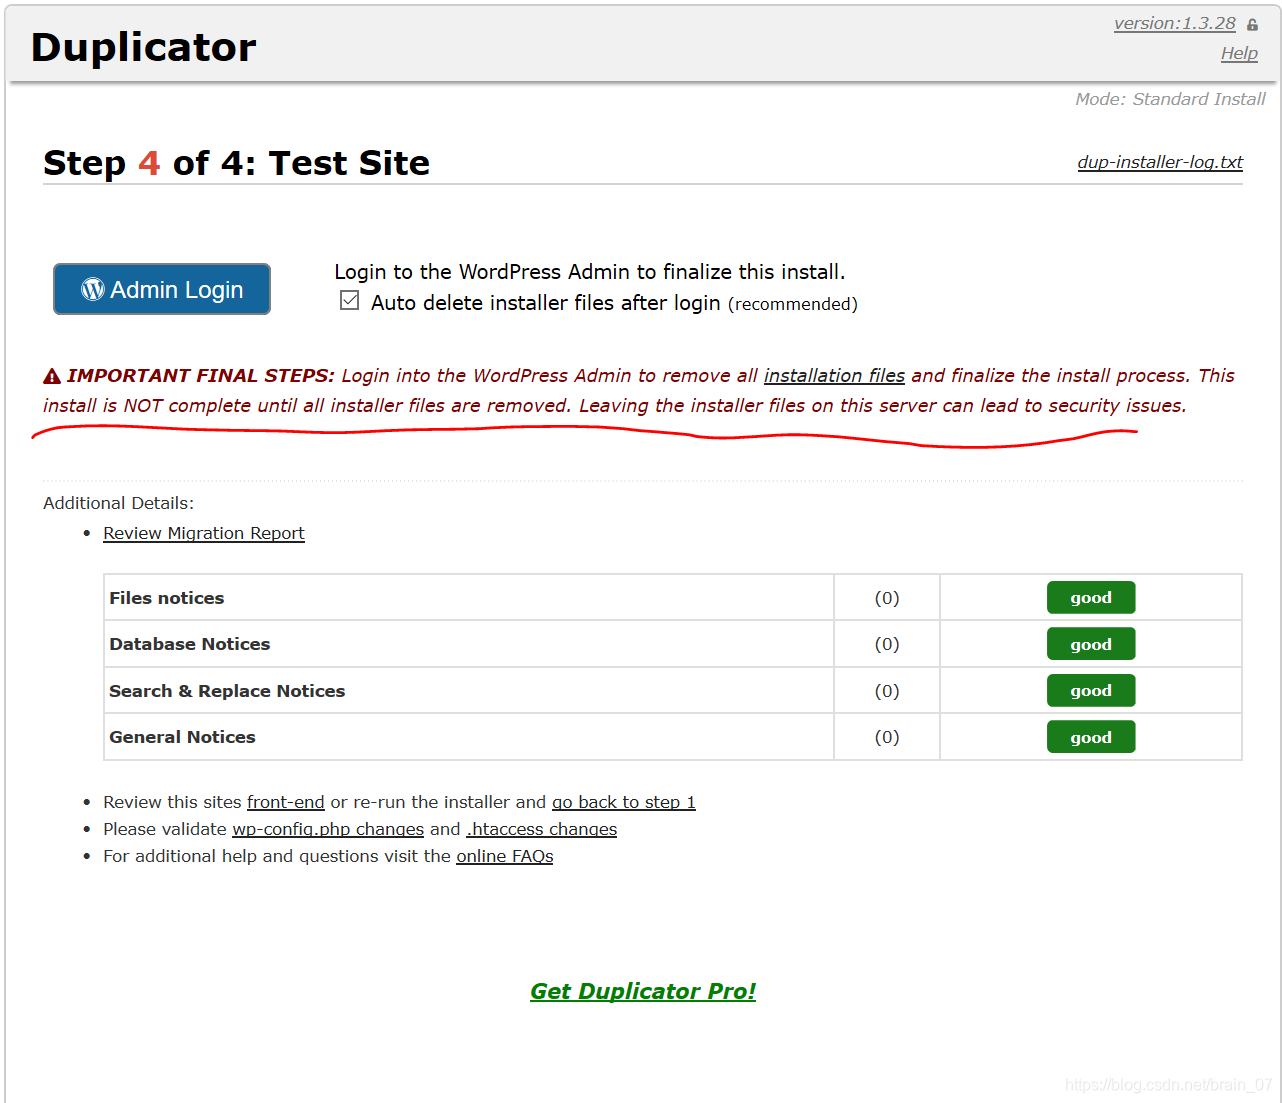Click Additional Details label

[119, 503]
